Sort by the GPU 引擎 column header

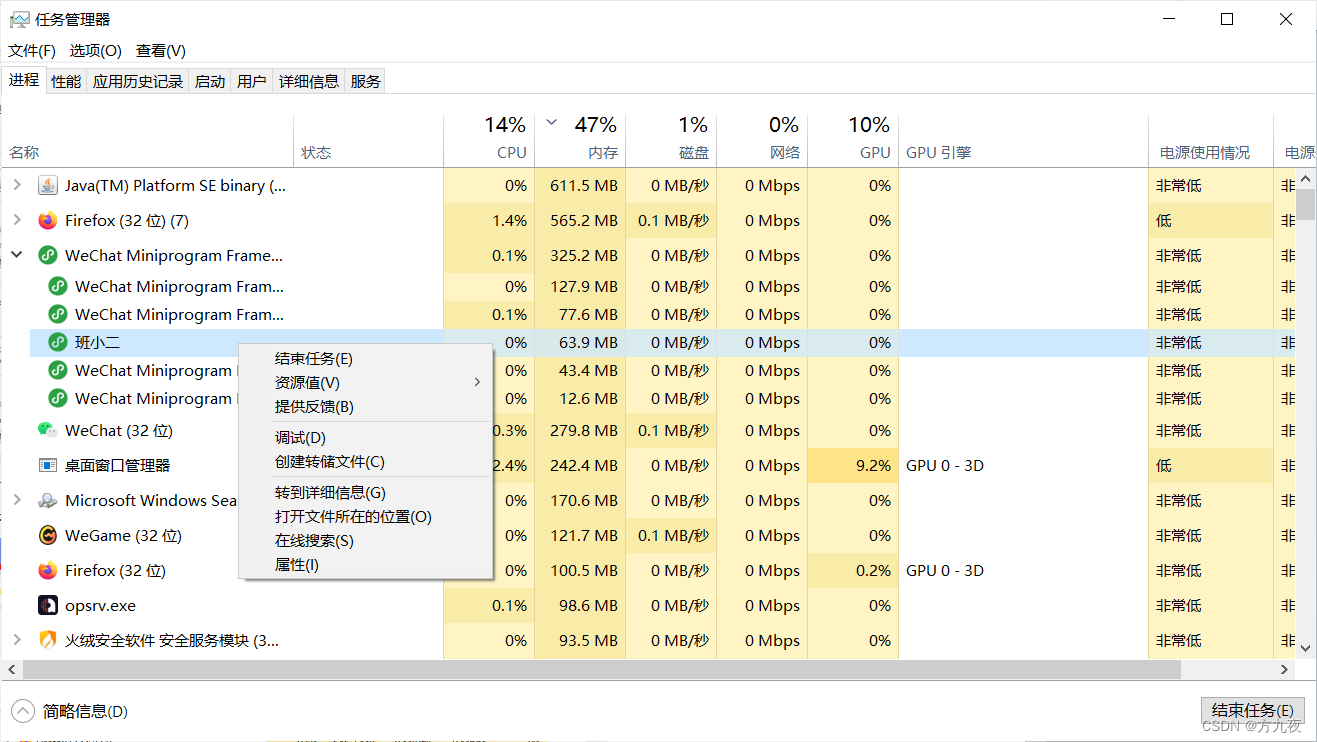coord(1023,140)
